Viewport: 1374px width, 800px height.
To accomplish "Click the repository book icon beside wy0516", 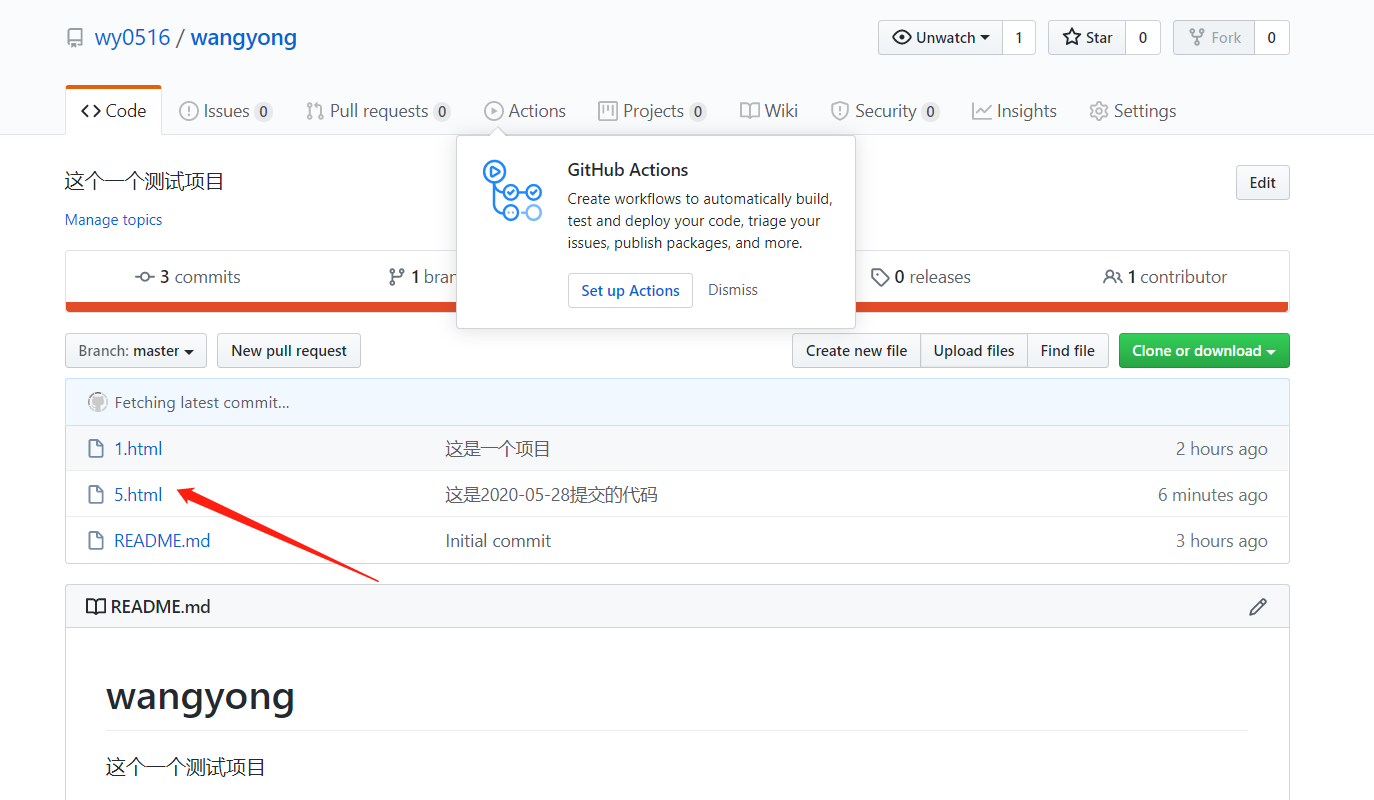I will point(75,38).
